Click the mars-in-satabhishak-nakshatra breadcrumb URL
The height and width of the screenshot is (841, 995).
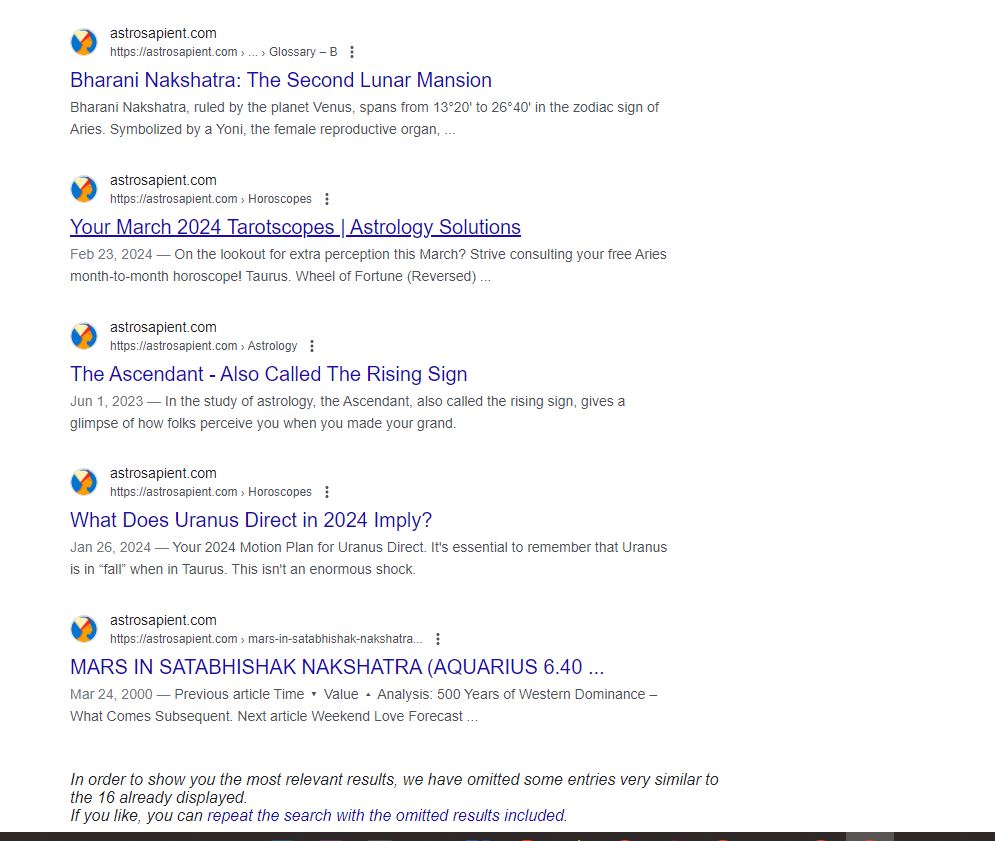pos(266,639)
